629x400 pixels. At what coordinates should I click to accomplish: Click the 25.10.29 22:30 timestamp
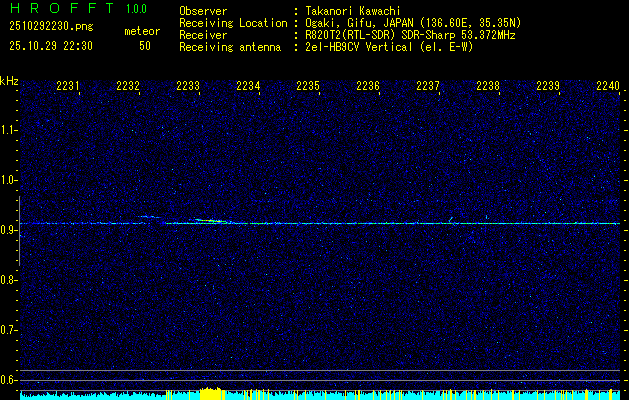point(50,46)
